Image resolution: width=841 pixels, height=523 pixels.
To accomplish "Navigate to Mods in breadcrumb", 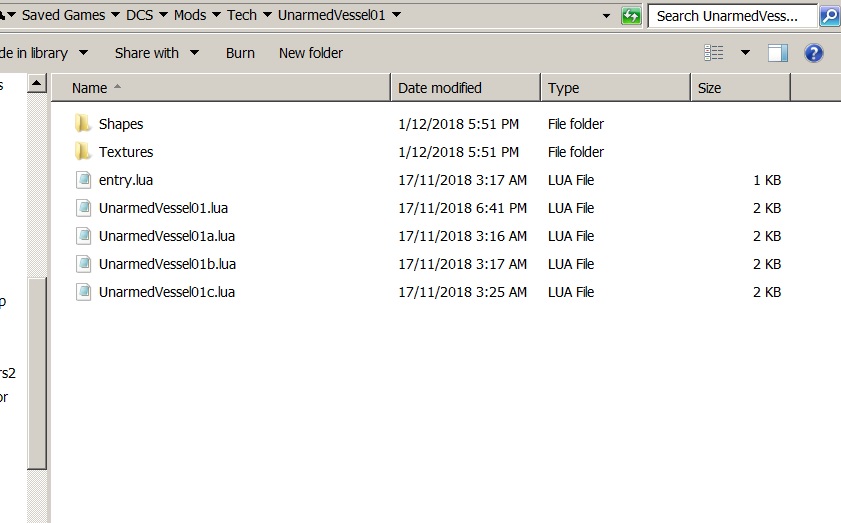I will (190, 15).
